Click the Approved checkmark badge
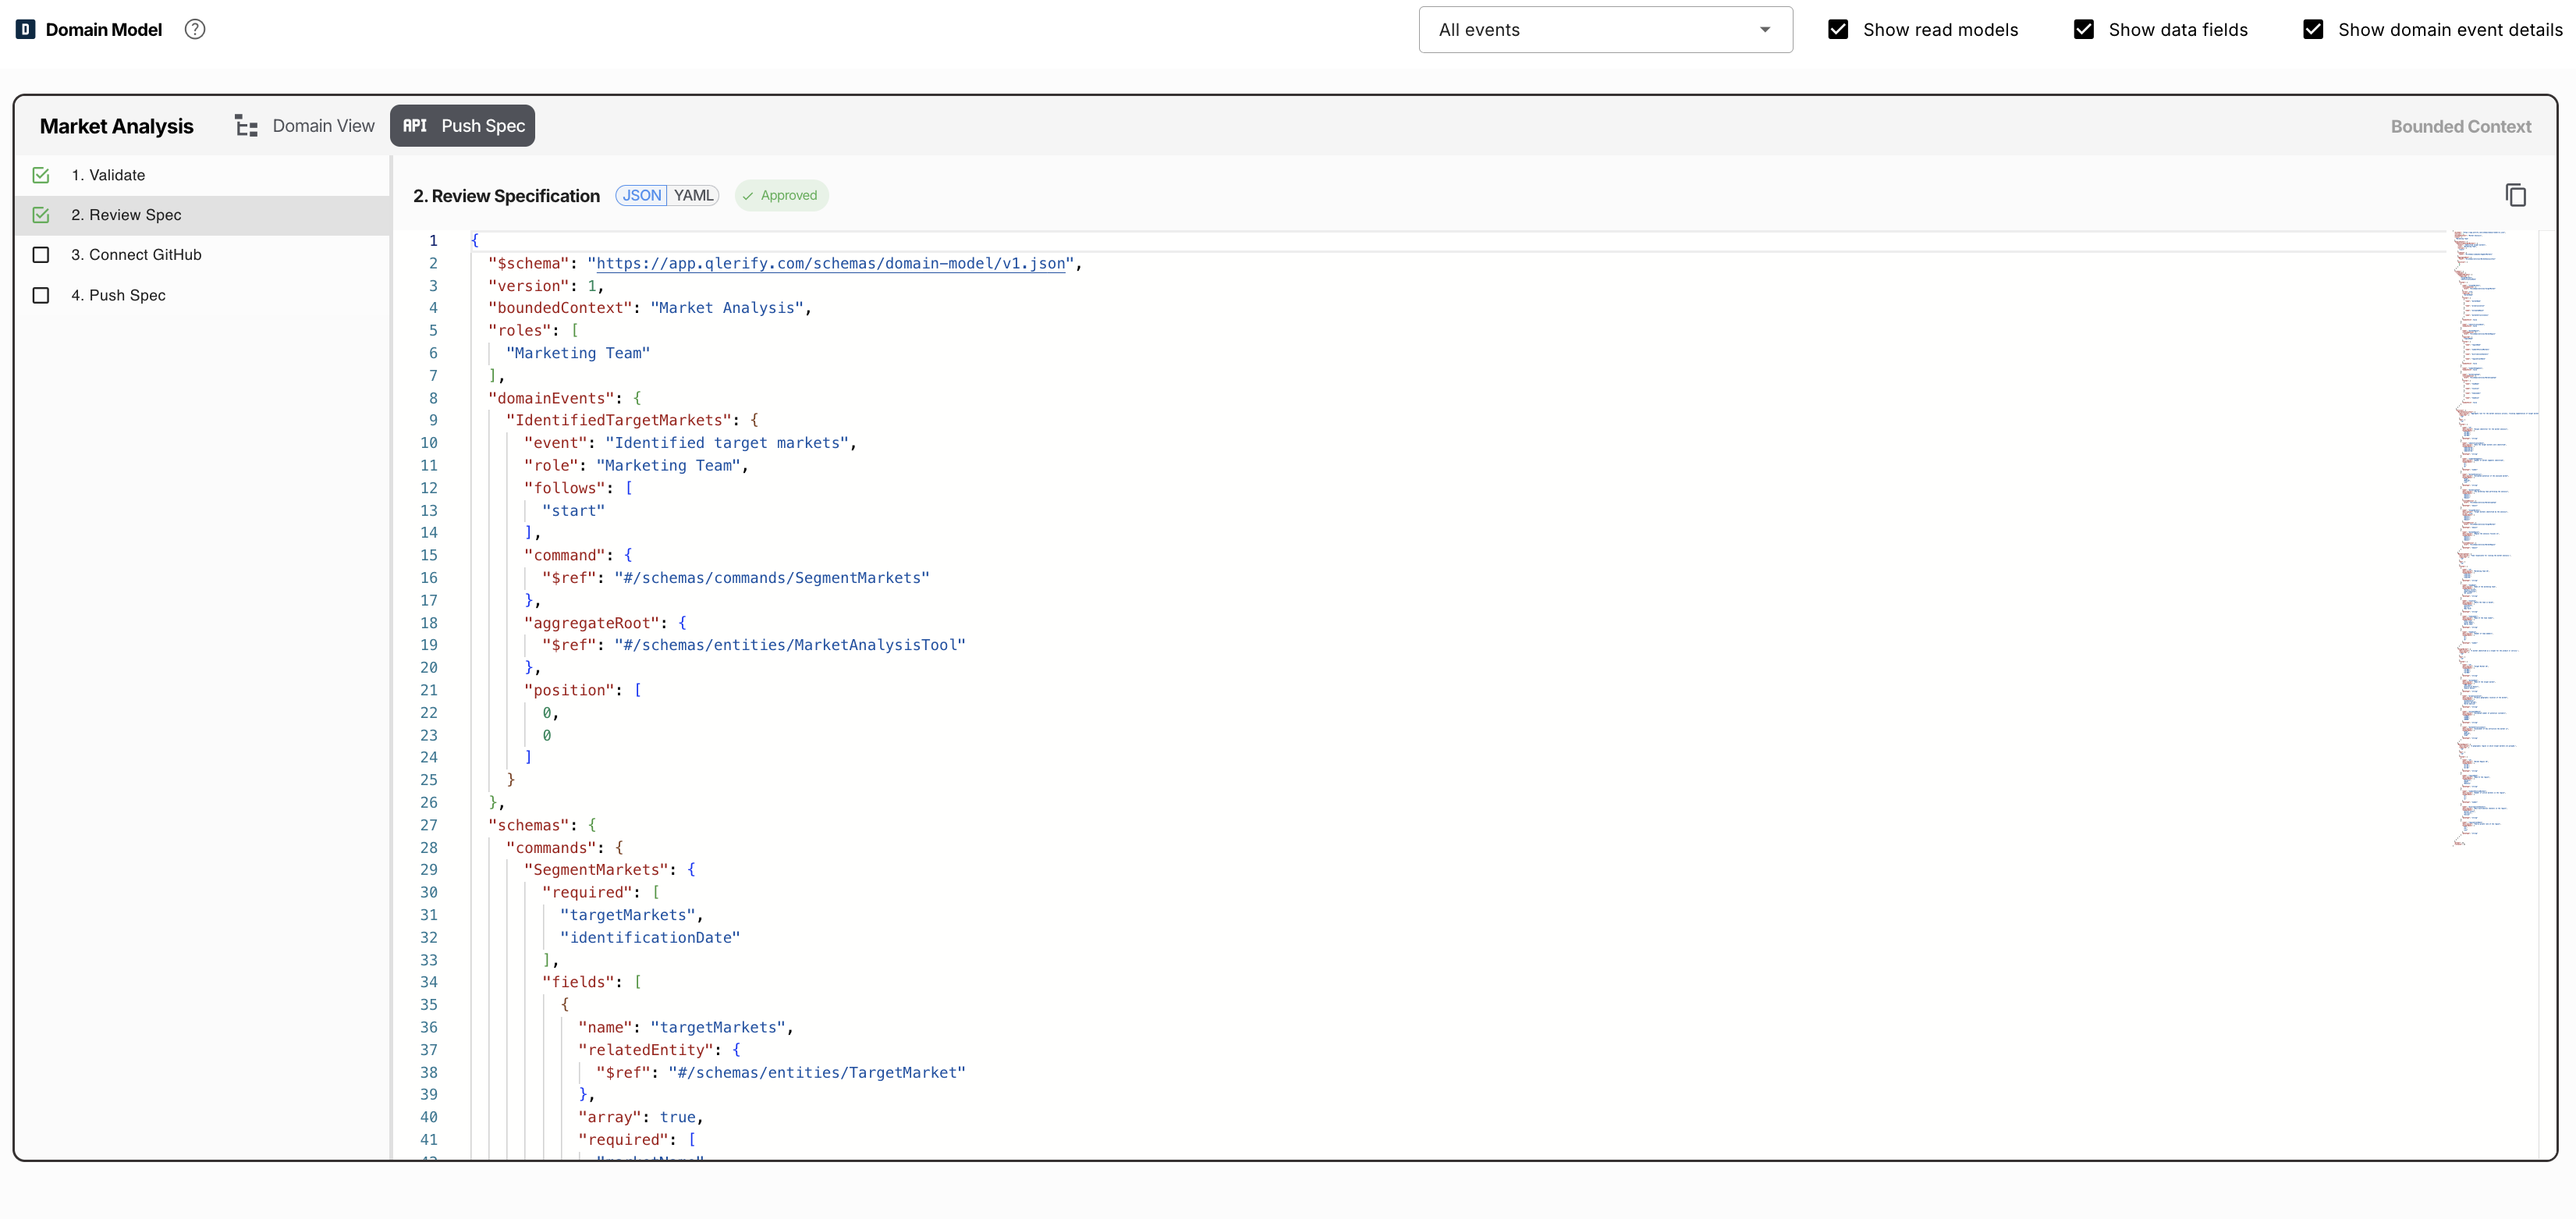The width and height of the screenshot is (2576, 1219). point(781,196)
